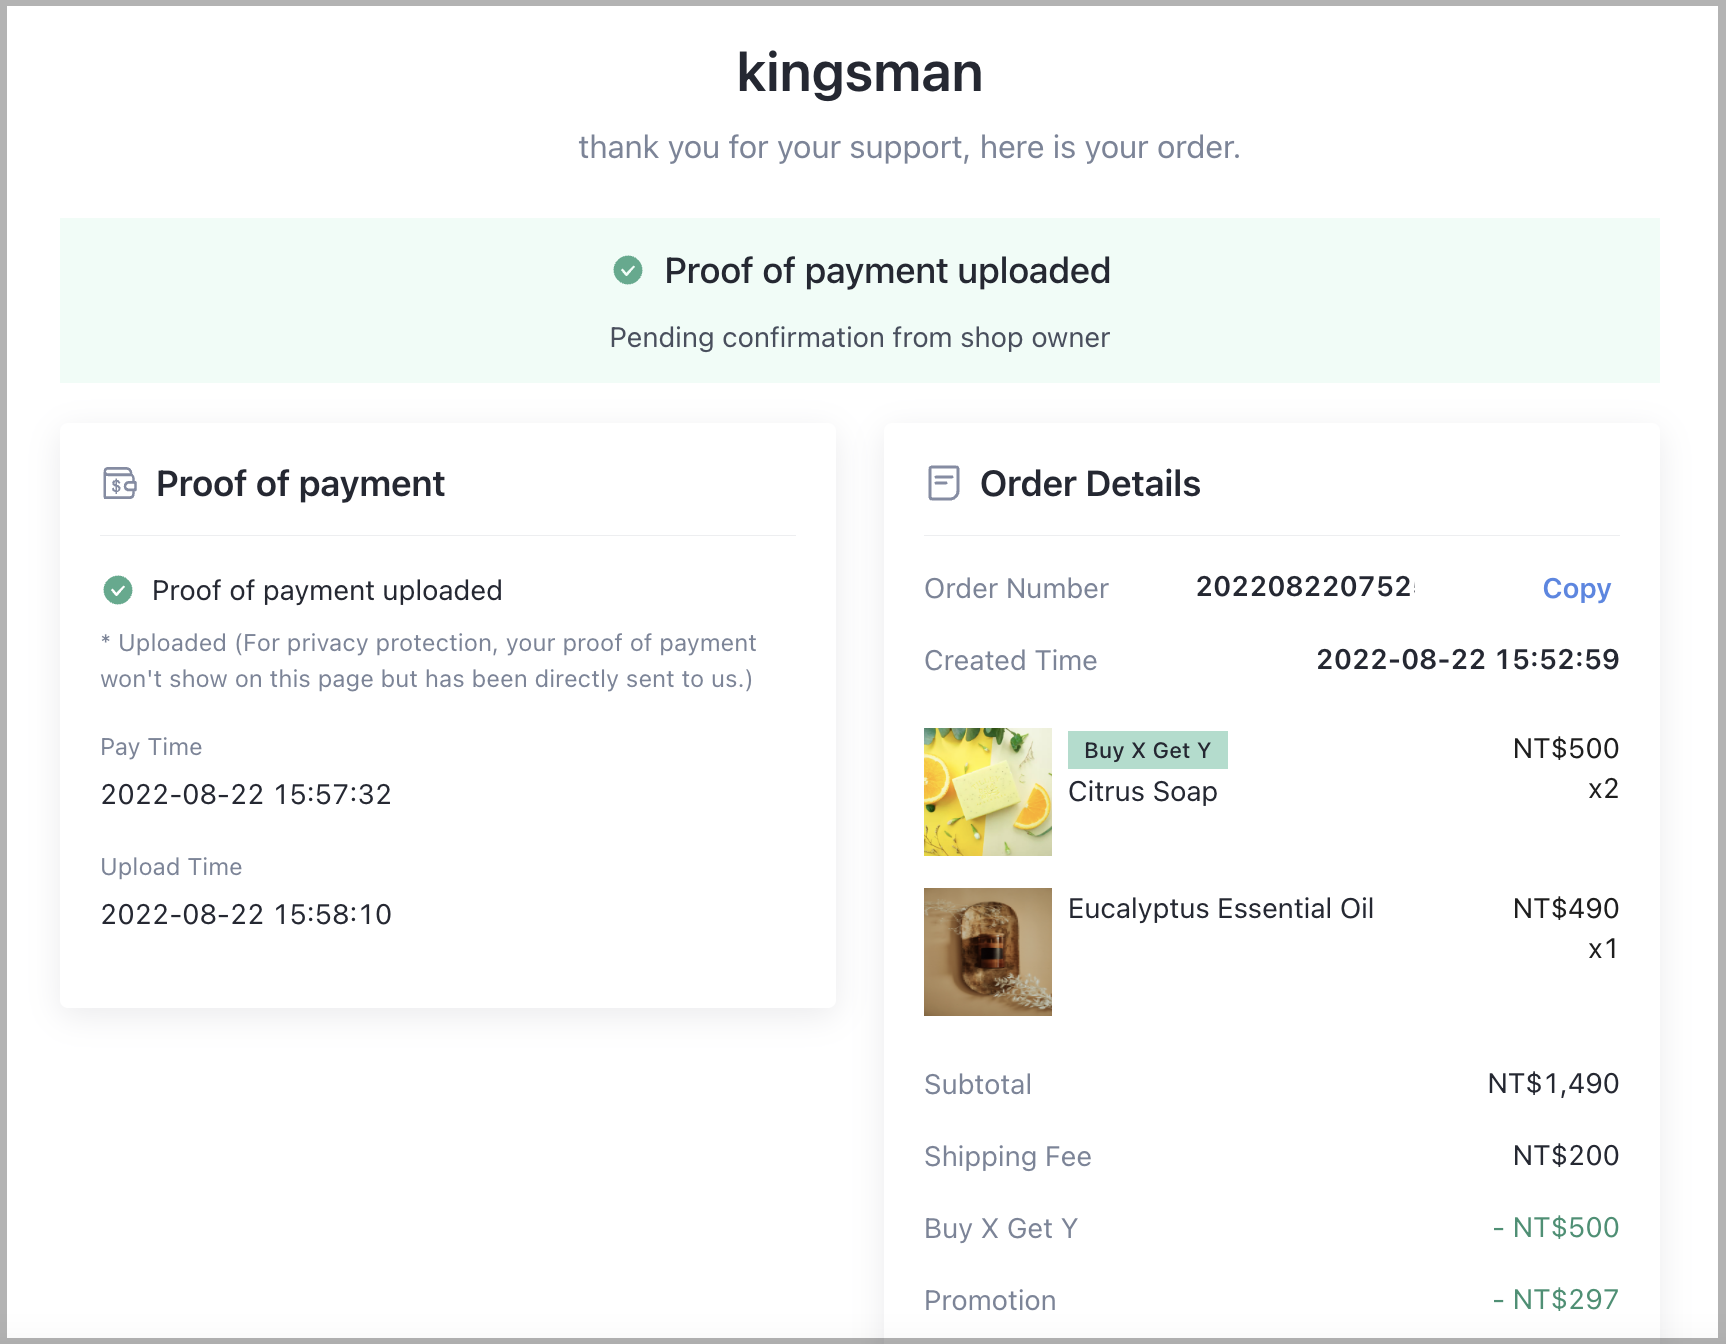Click the Created Time value
The width and height of the screenshot is (1726, 1344).
click(1467, 660)
